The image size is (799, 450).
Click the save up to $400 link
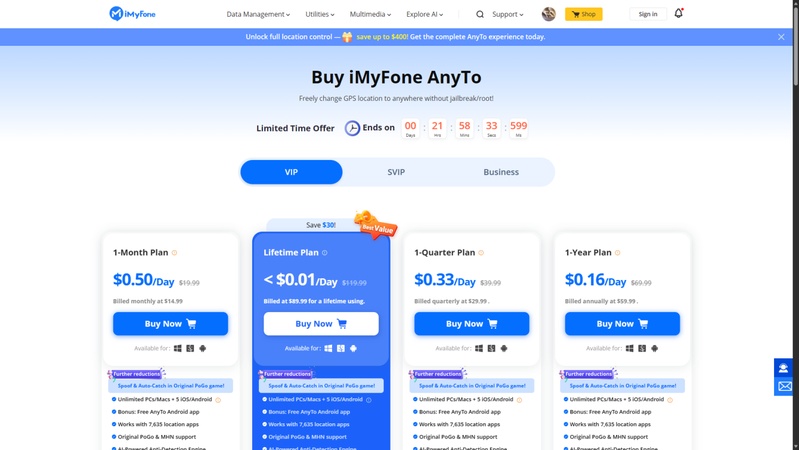point(382,37)
